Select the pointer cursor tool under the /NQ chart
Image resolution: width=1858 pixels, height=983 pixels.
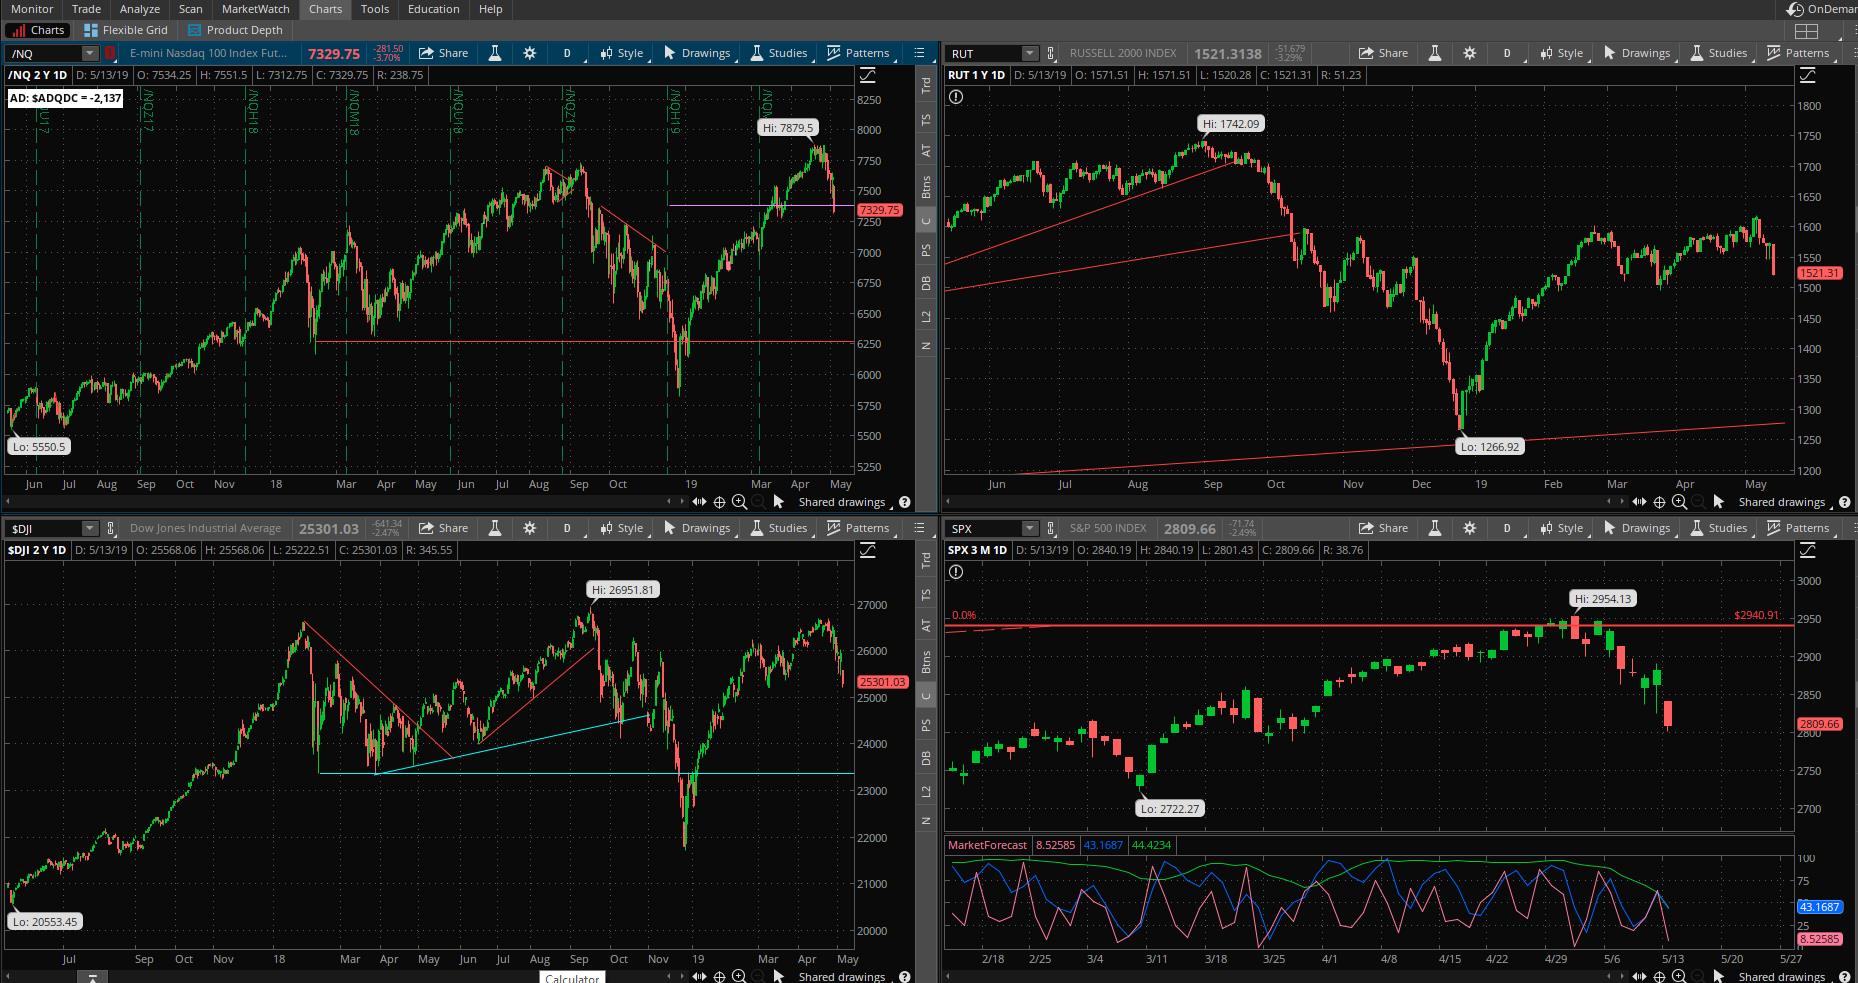pyautogui.click(x=779, y=502)
